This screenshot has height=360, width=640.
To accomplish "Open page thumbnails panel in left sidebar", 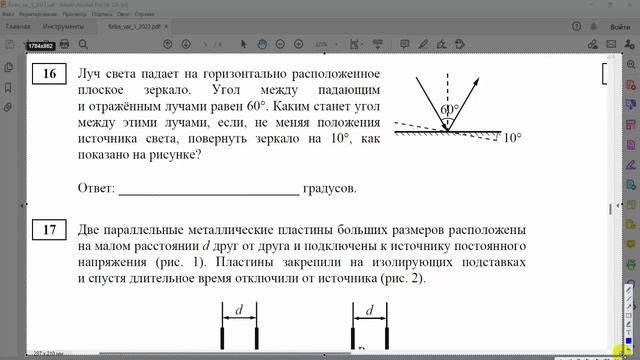I will (8, 67).
